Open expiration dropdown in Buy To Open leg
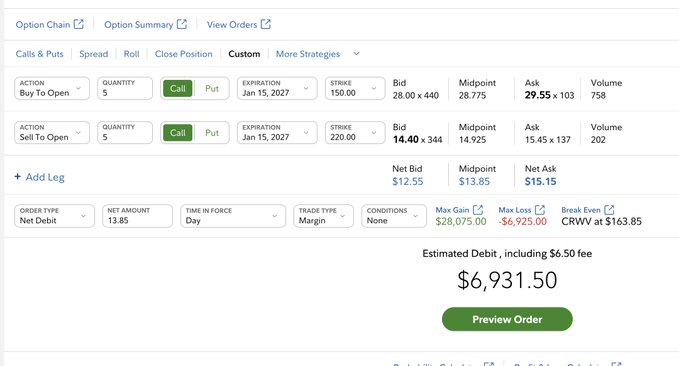 pyautogui.click(x=277, y=88)
